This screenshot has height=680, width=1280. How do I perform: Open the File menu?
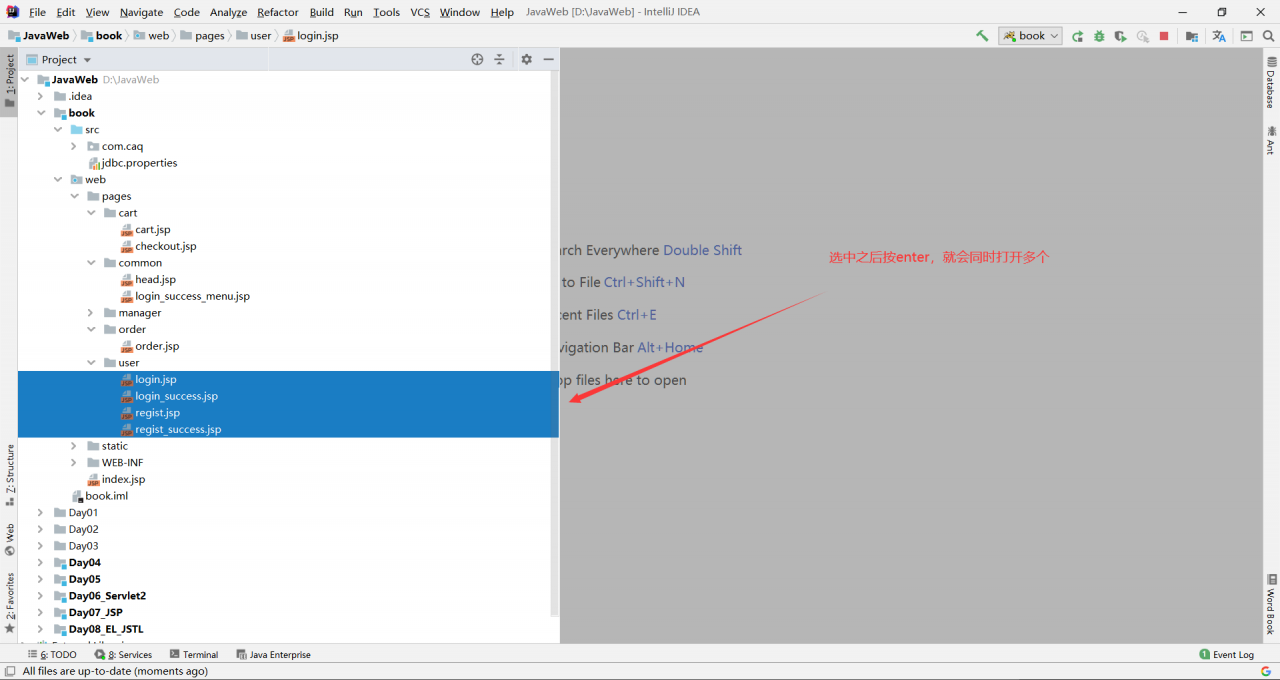pos(37,12)
